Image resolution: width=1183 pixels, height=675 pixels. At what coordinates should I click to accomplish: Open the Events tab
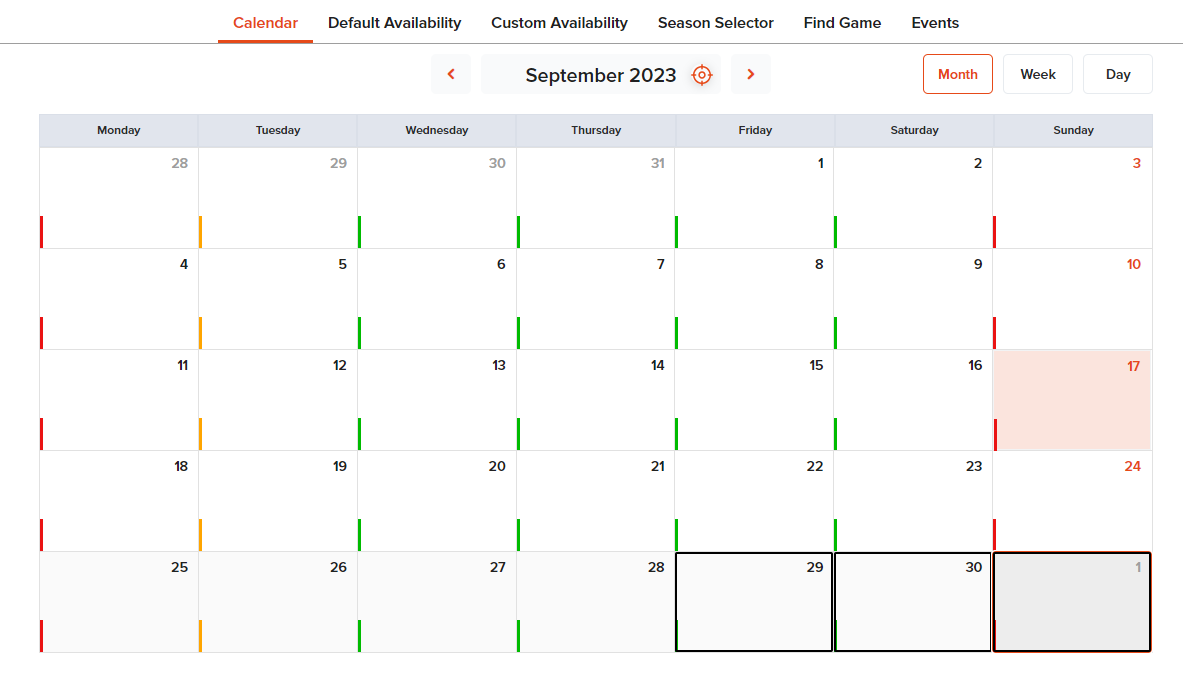pyautogui.click(x=935, y=23)
